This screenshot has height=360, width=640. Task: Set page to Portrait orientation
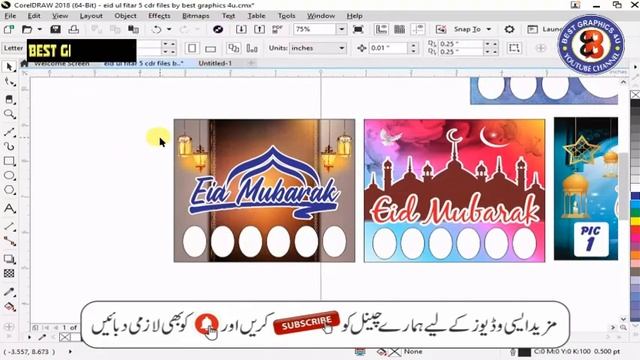point(192,48)
